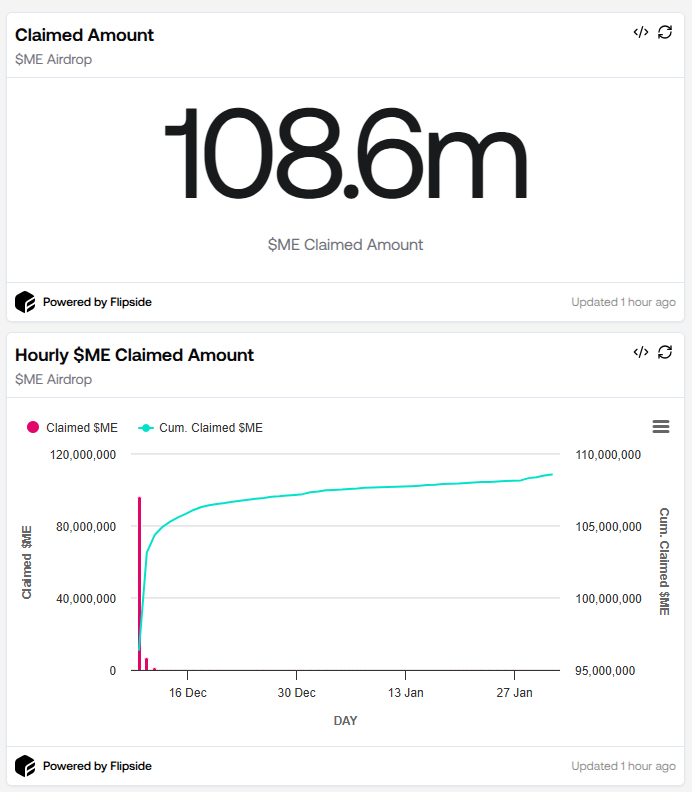Toggle the Cum. Claimed $ME legend series

pos(211,428)
